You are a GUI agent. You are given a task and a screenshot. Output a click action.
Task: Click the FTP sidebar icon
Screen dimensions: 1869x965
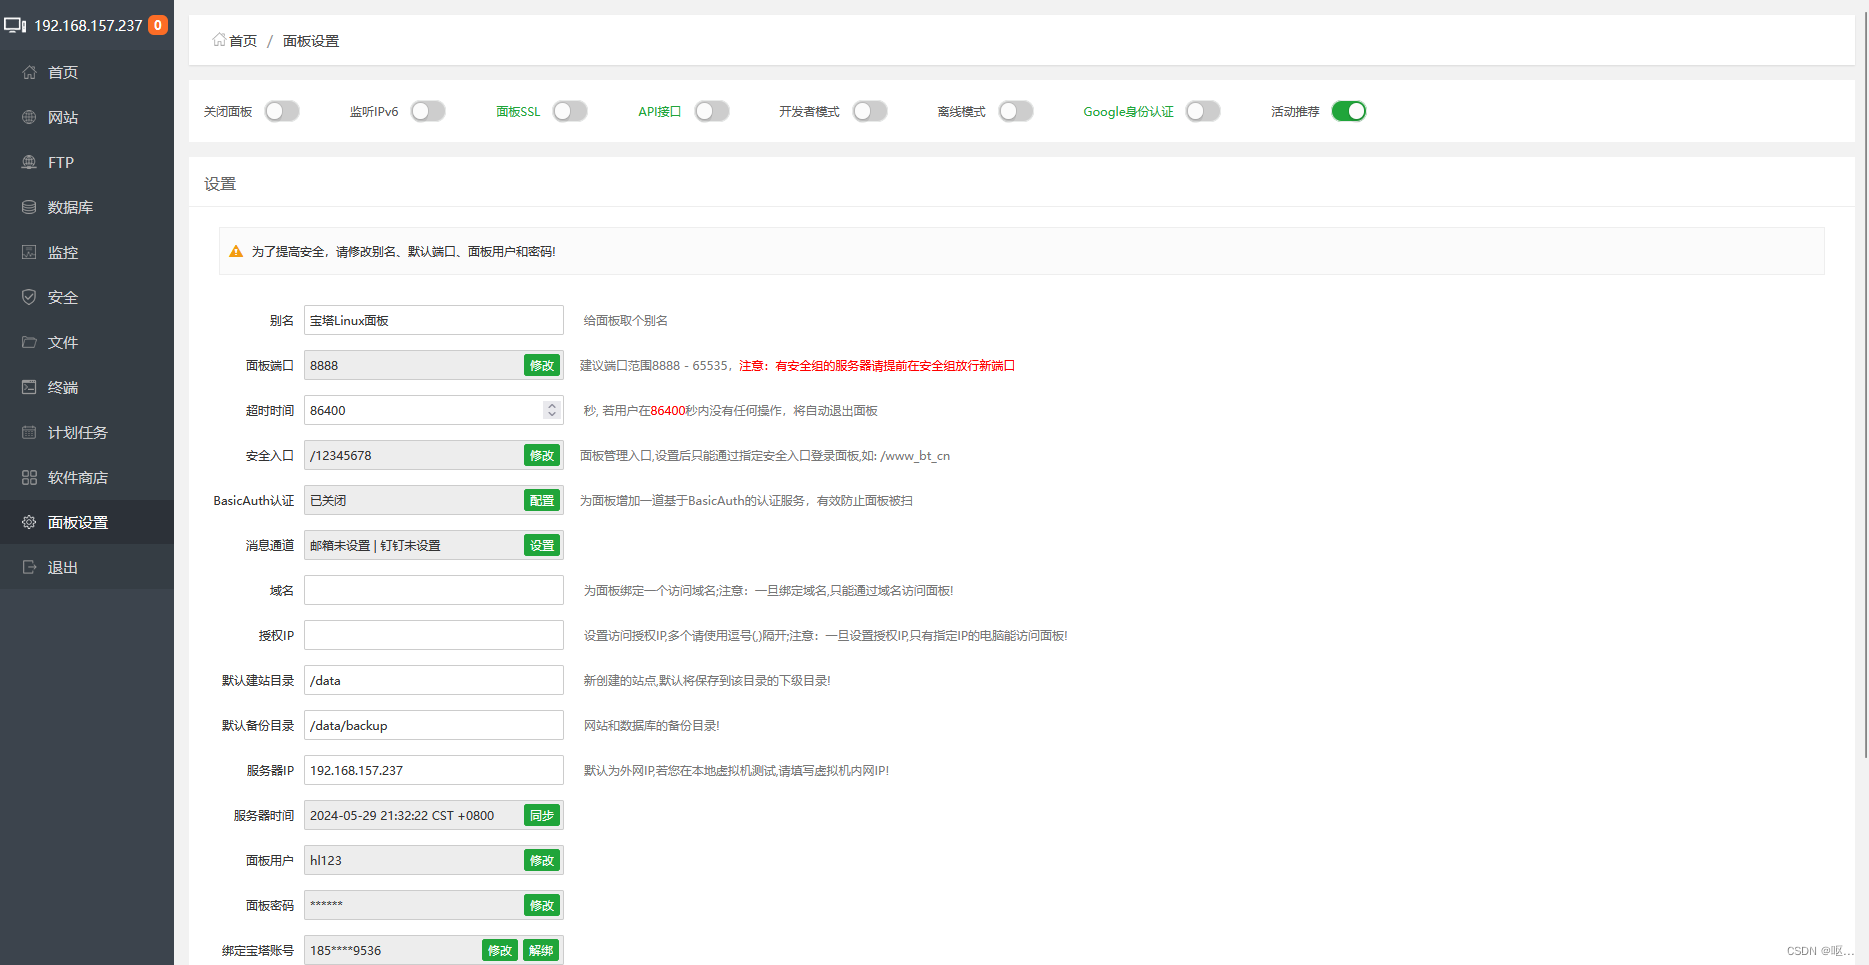[29, 162]
